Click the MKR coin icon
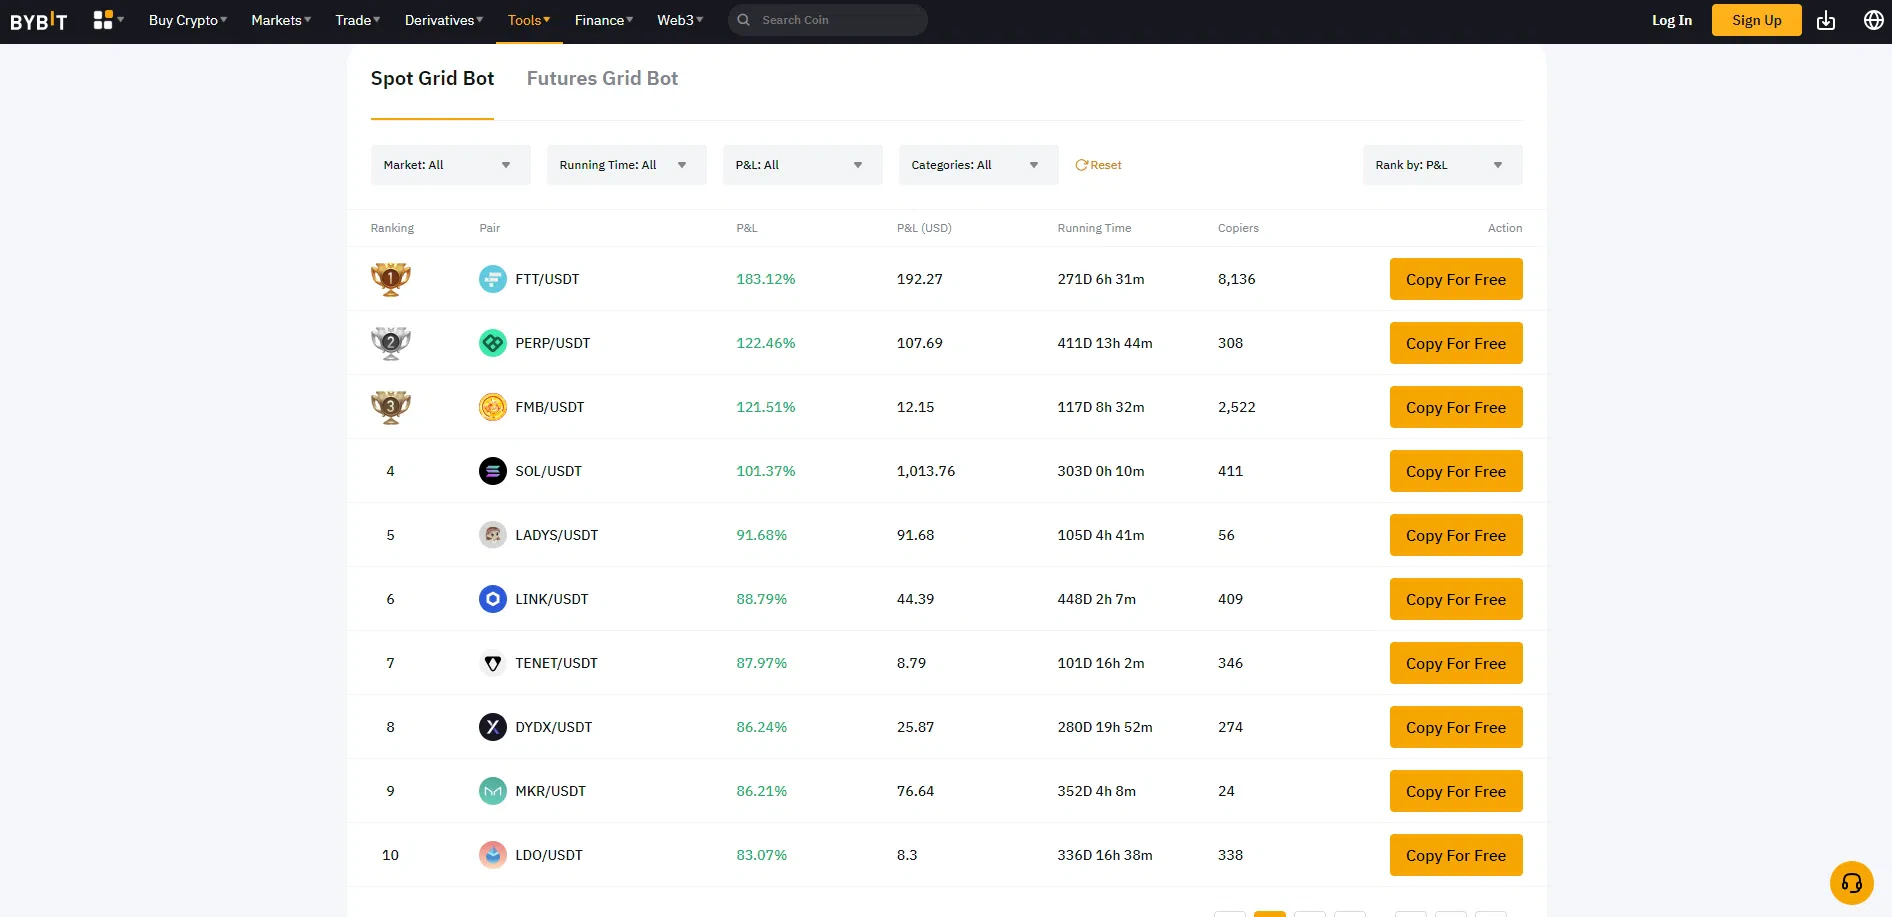This screenshot has height=917, width=1892. pos(493,791)
